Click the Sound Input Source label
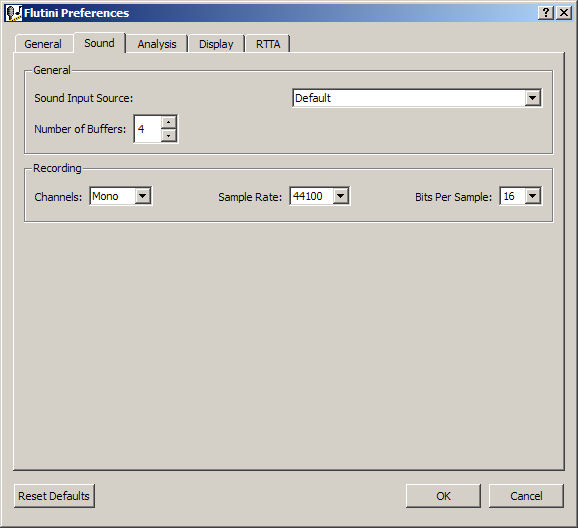This screenshot has width=578, height=528. pyautogui.click(x=84, y=98)
